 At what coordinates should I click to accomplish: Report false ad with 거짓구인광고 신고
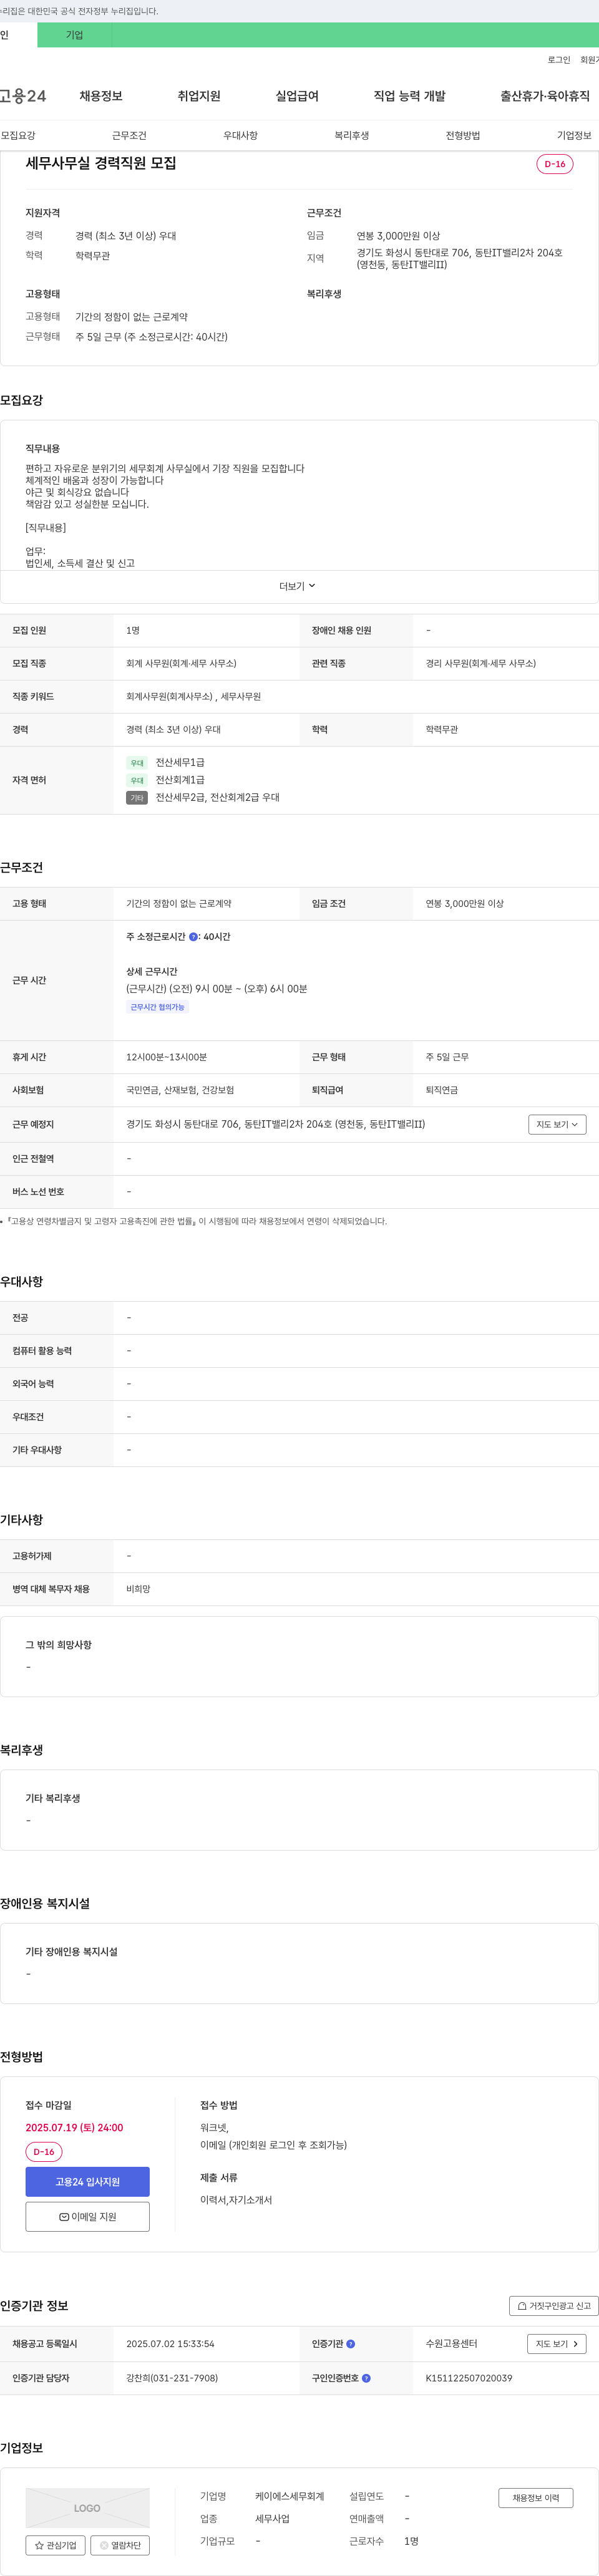554,2306
